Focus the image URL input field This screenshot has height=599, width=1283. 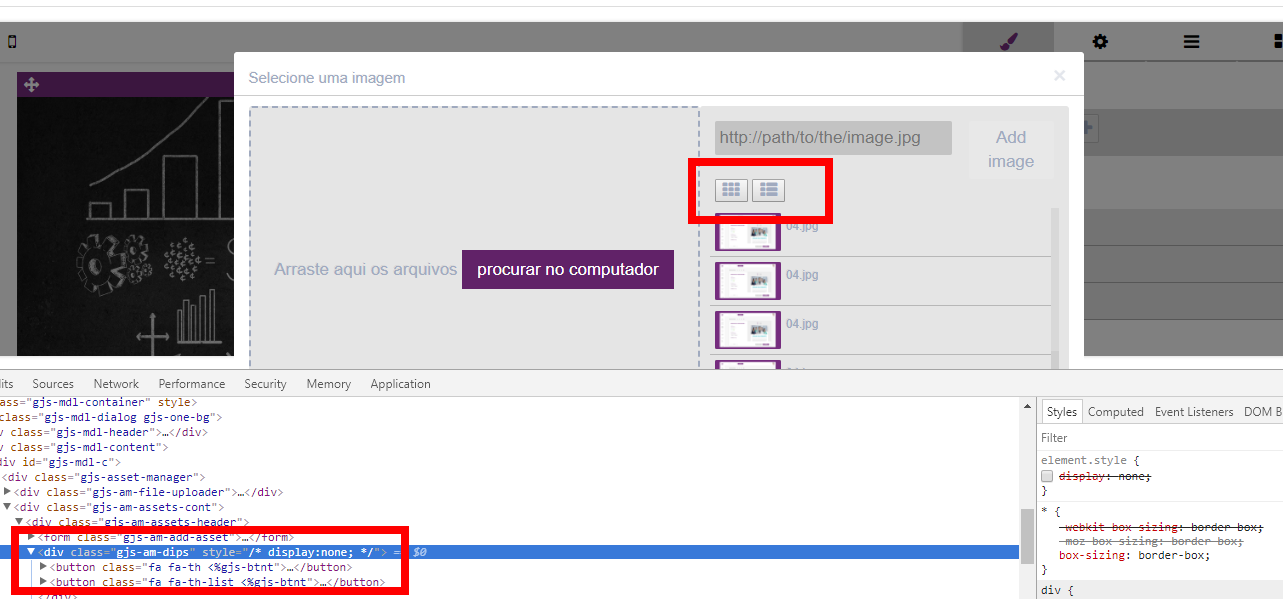(833, 138)
